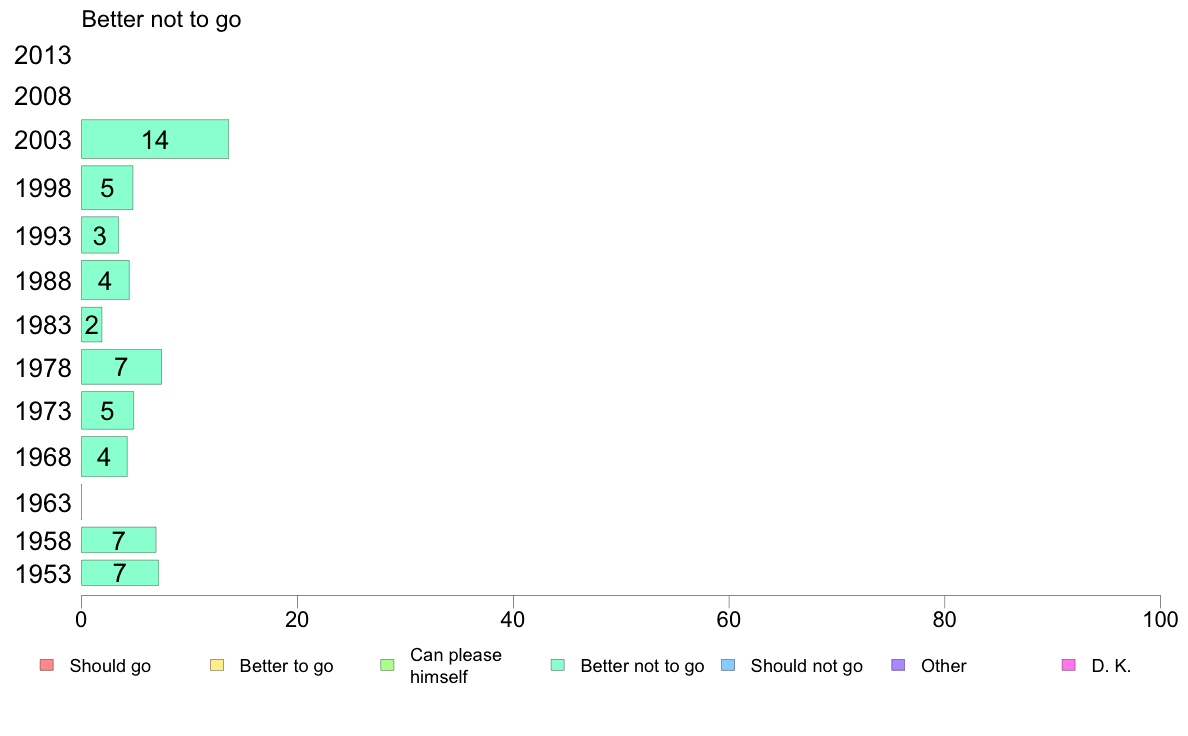Click the purple Other legend swatch
Screen dimensions: 1188x736
click(x=898, y=666)
